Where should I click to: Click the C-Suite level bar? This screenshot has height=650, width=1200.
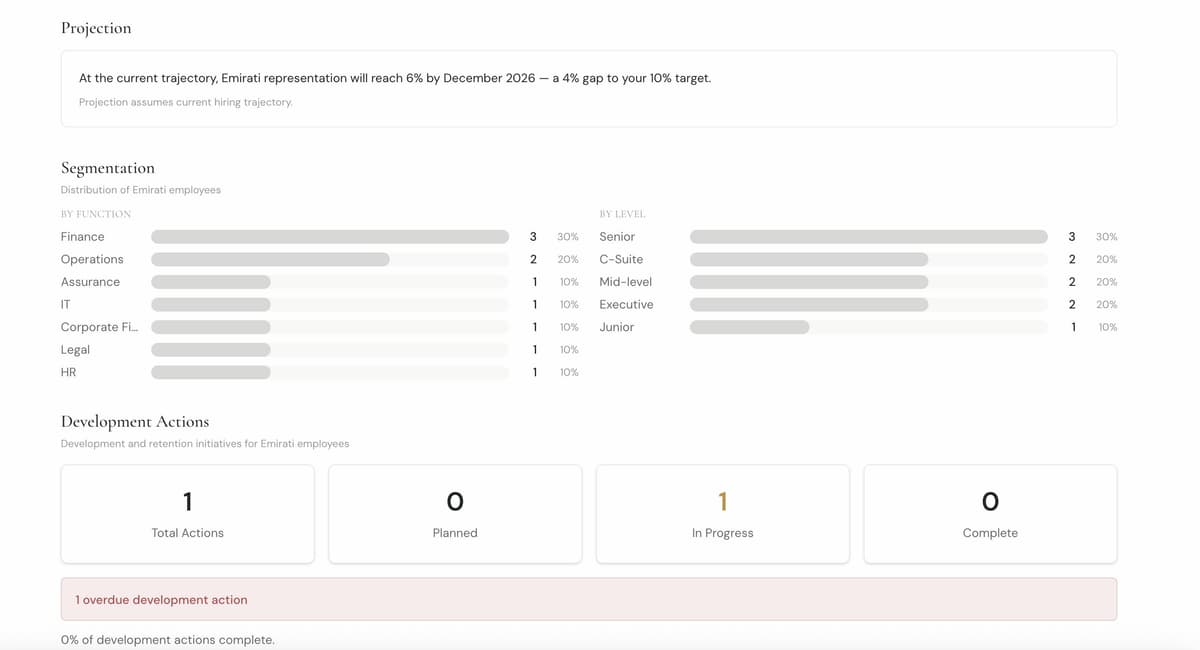869,259
